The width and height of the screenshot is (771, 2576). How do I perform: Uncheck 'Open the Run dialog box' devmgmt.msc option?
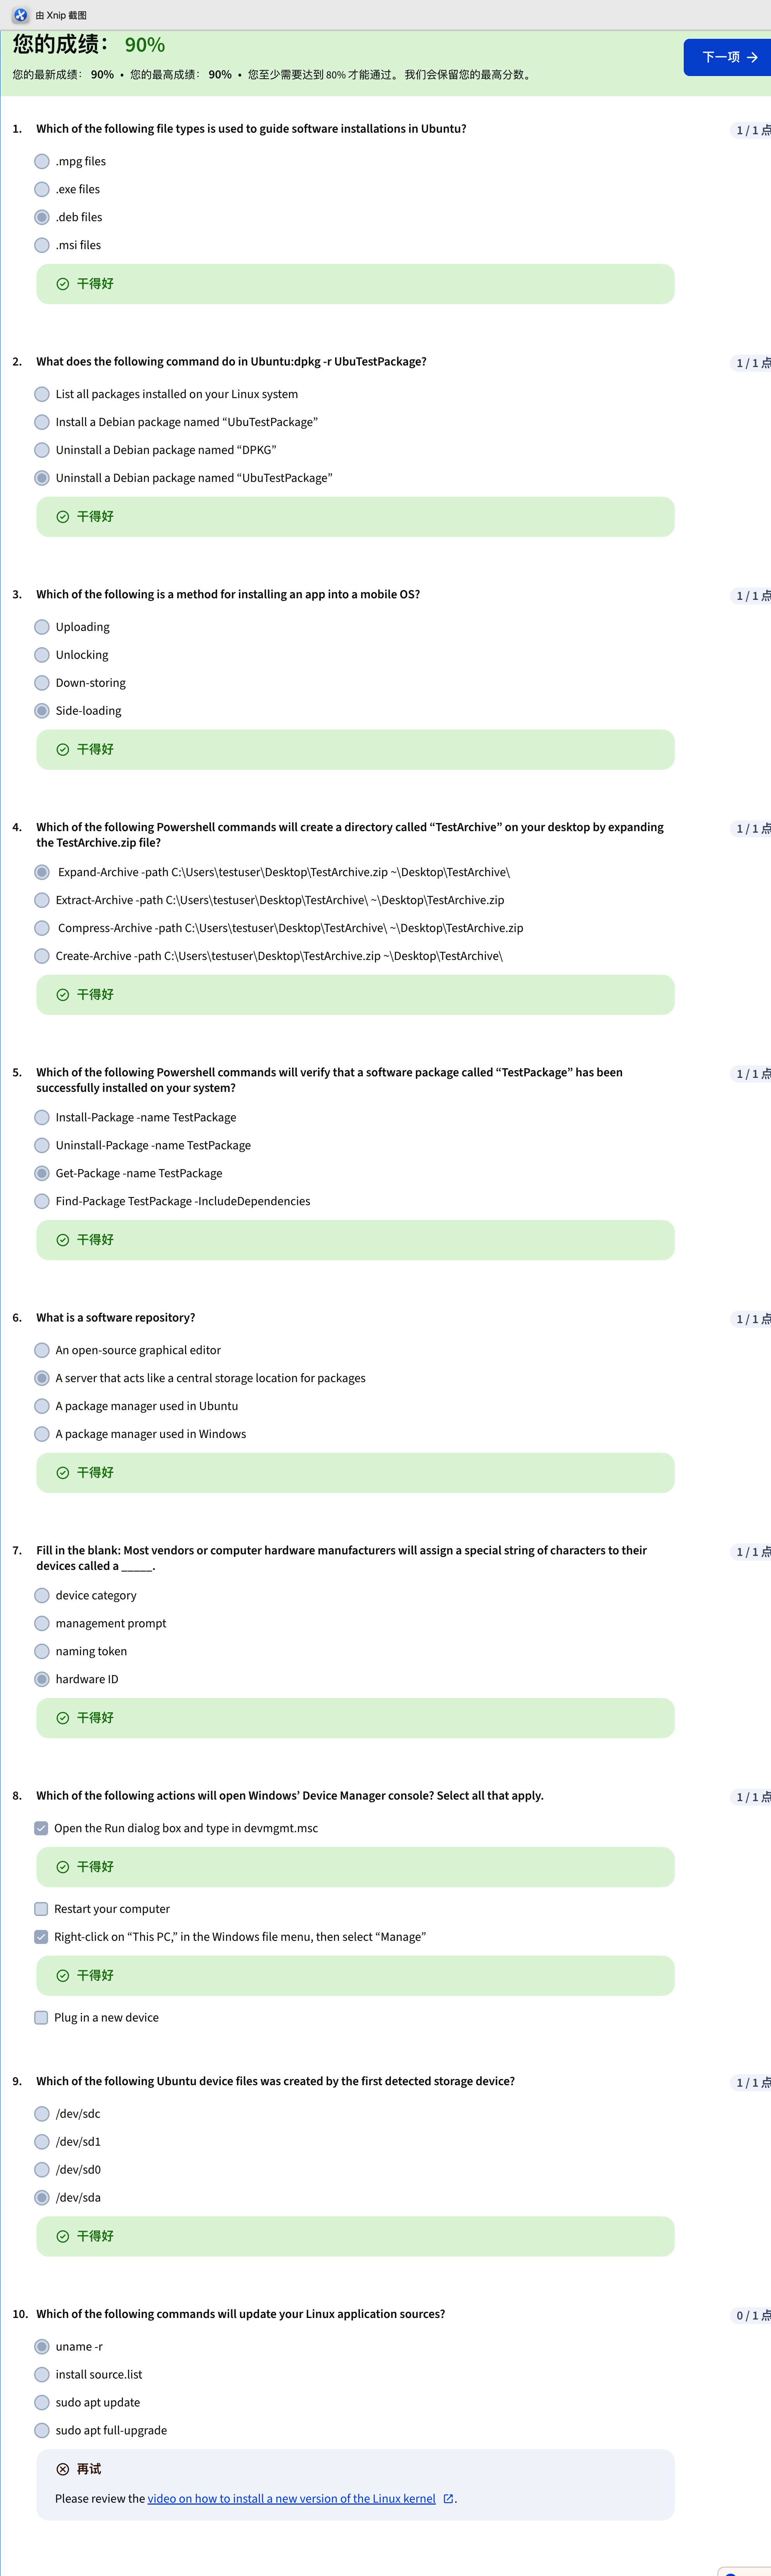pyautogui.click(x=41, y=1828)
